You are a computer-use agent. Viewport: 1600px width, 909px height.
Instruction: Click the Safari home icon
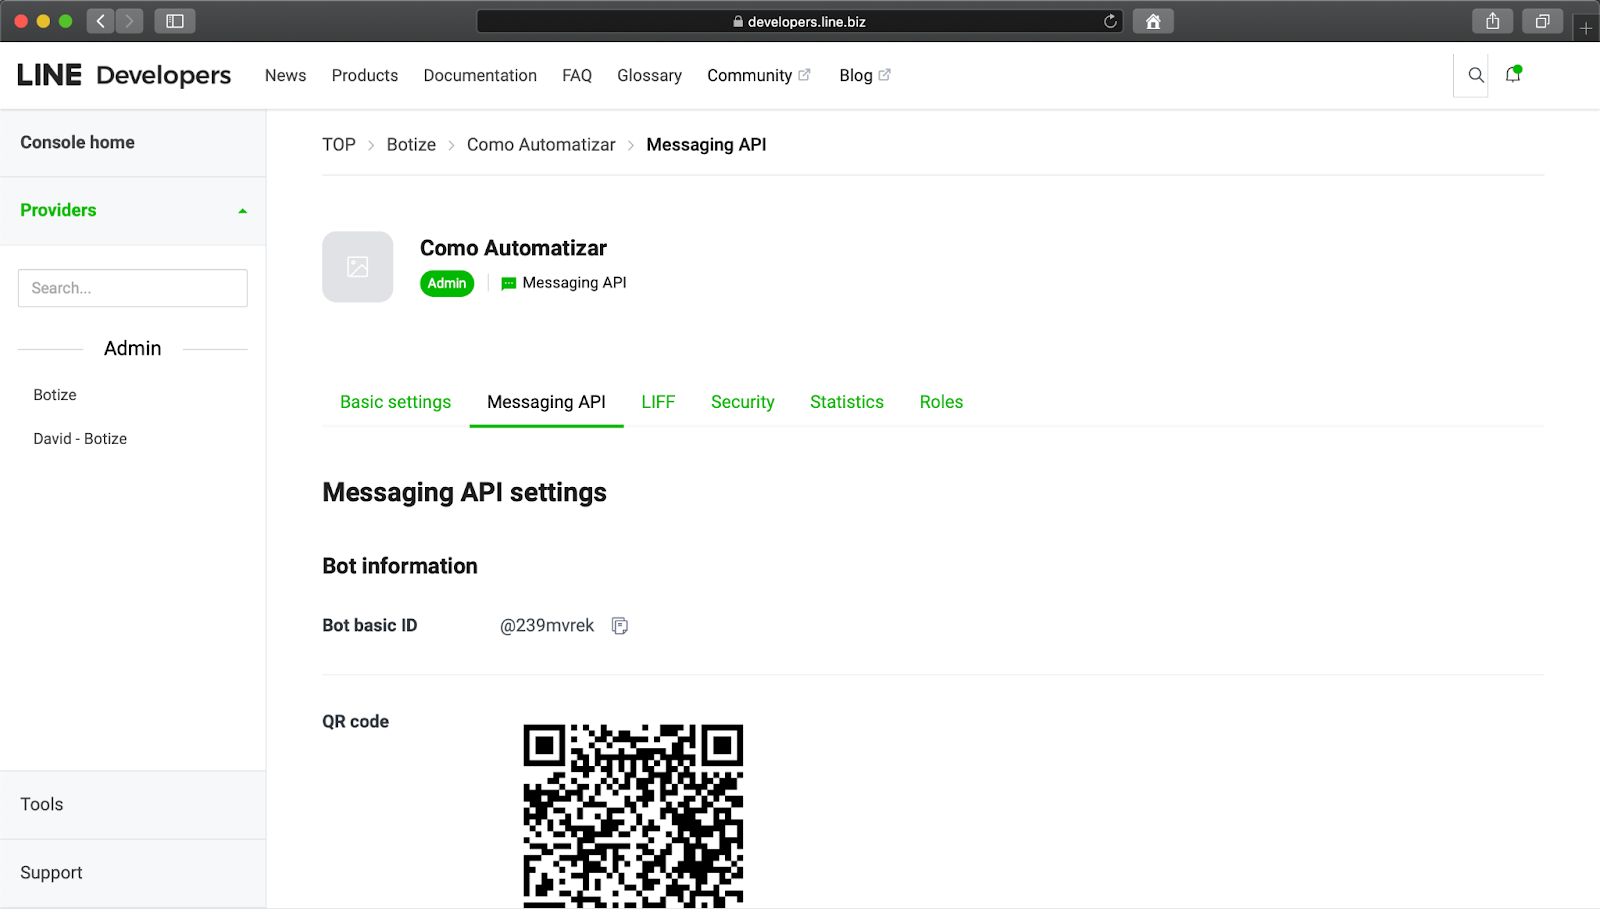(1153, 21)
